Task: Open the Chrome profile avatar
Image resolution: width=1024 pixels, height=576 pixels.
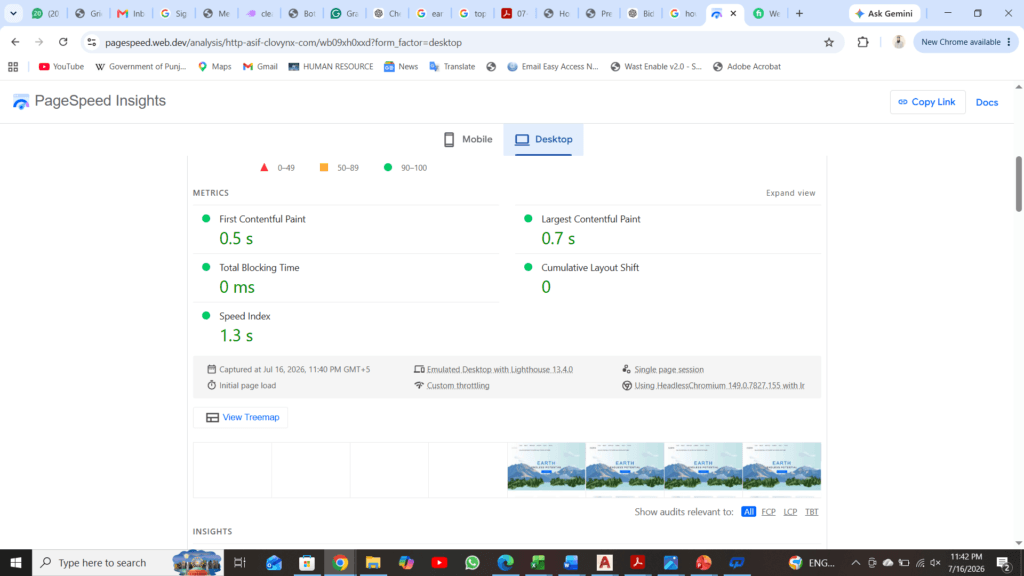Action: click(899, 42)
